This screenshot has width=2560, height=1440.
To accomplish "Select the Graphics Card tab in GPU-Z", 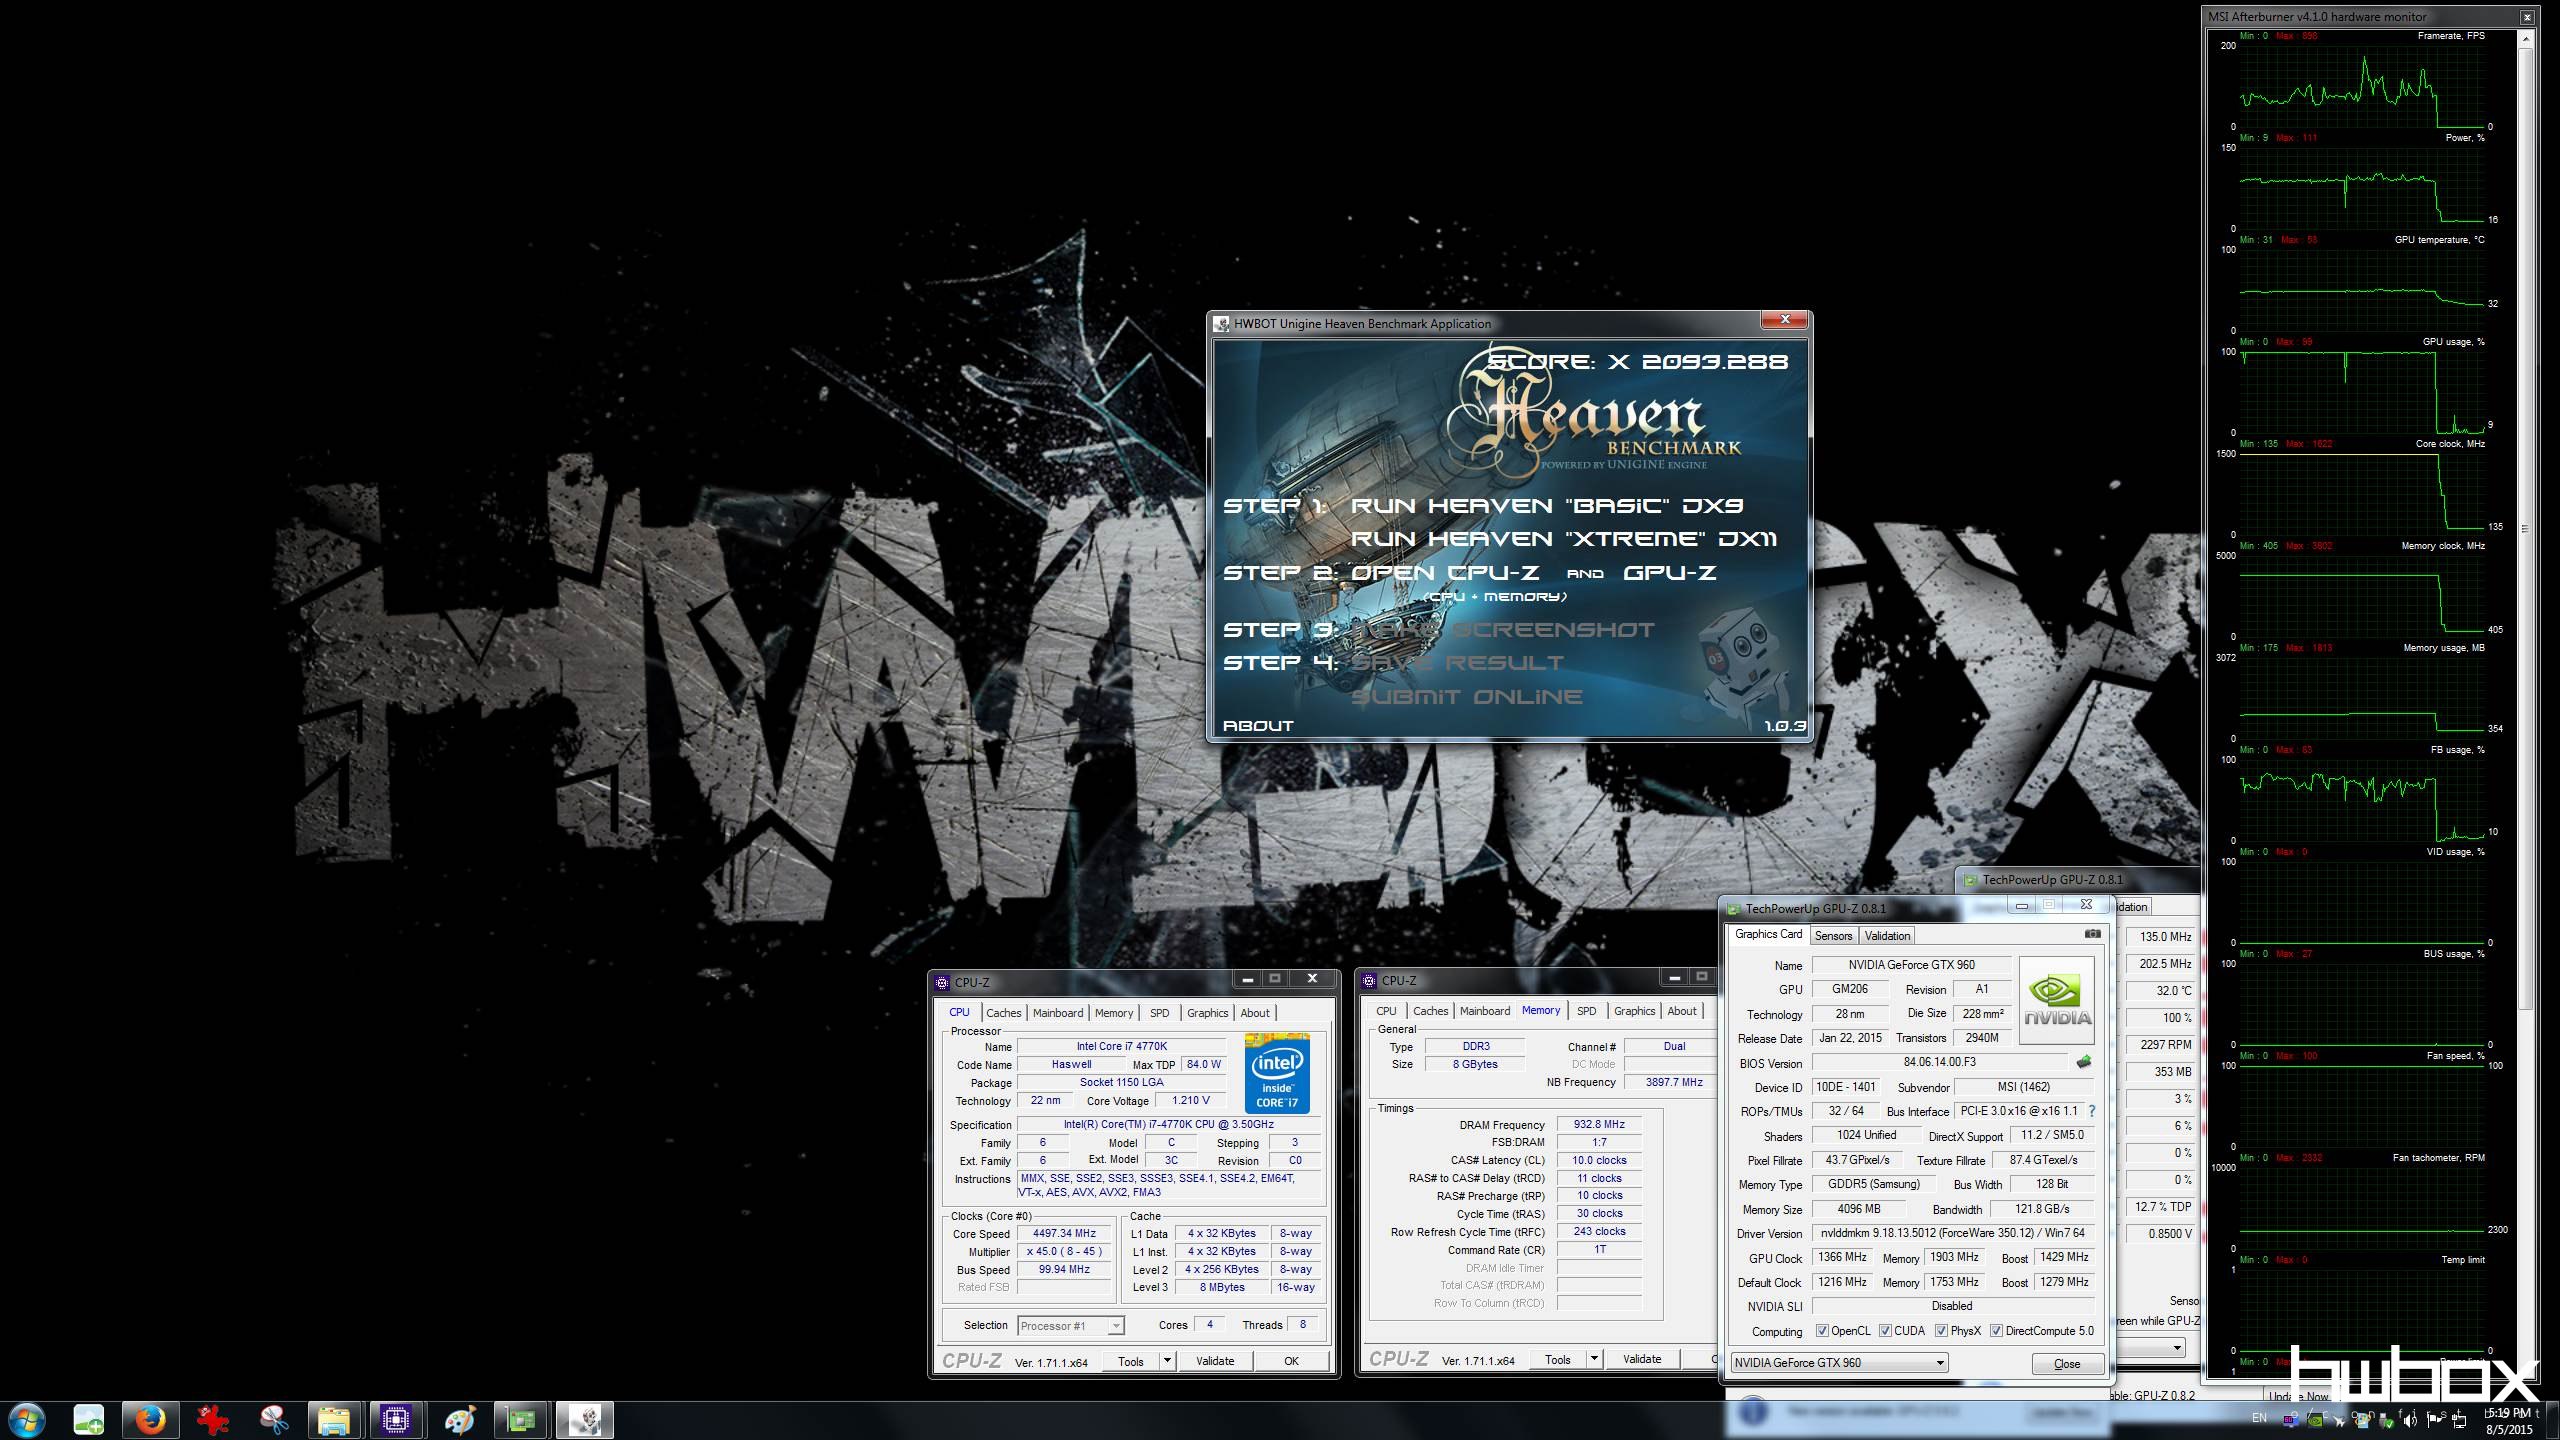I will tap(1768, 934).
